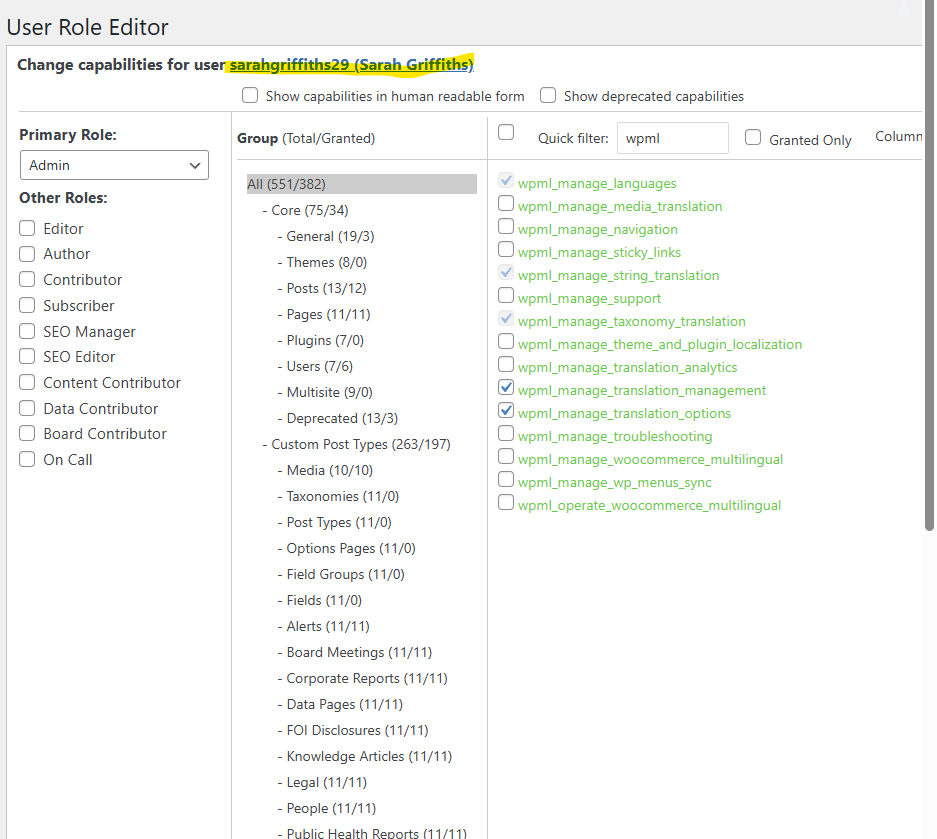Enable wpml_manage_media_translation capability
This screenshot has width=937, height=839.
(506, 203)
